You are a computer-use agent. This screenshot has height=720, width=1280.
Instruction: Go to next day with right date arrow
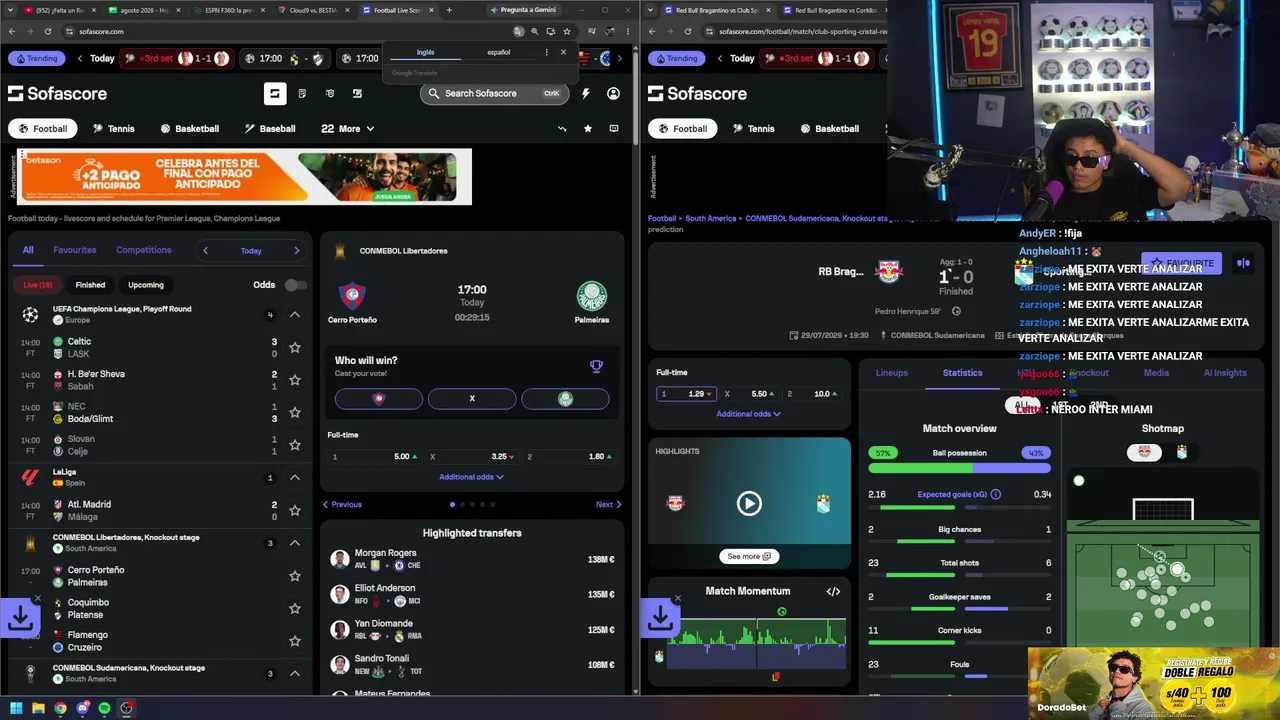coord(296,250)
